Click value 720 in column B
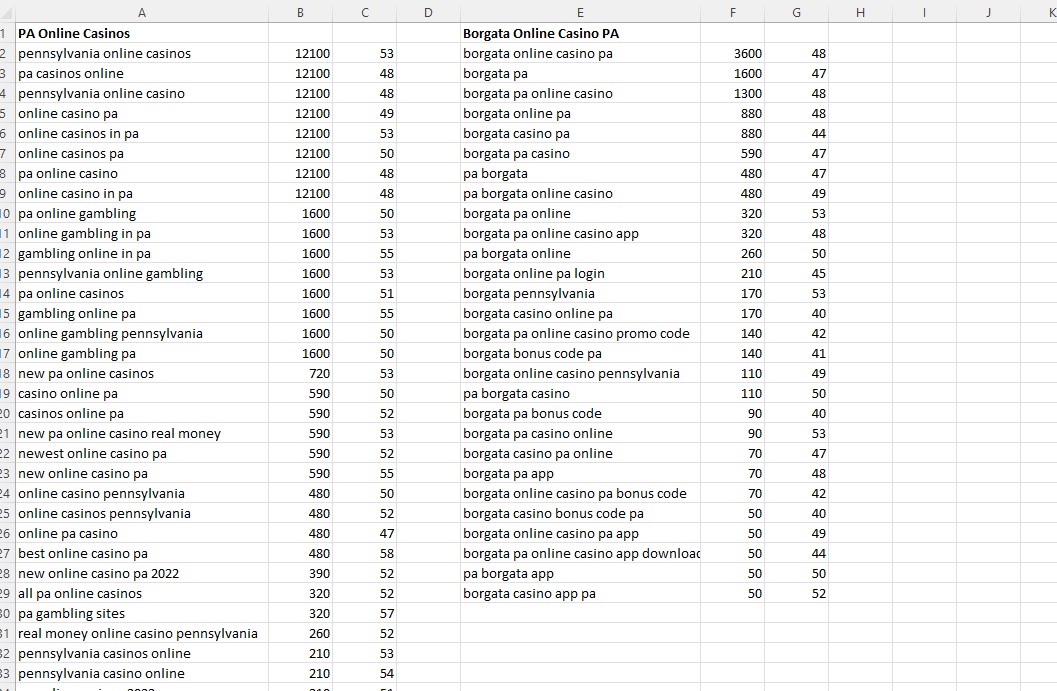The height and width of the screenshot is (691, 1057). click(300, 373)
